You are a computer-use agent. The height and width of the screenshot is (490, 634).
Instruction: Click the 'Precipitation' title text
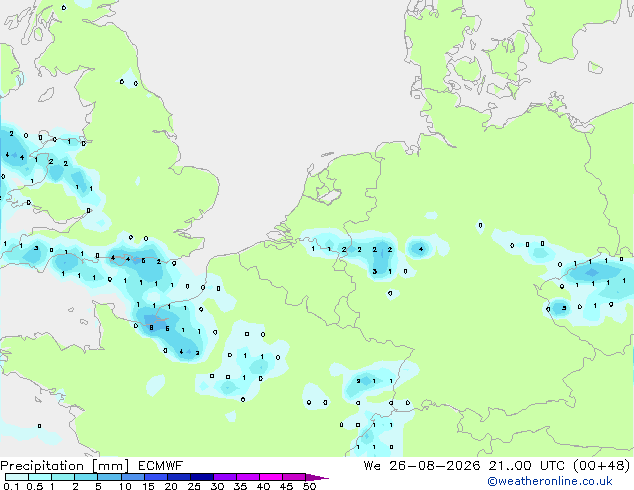tap(42, 466)
